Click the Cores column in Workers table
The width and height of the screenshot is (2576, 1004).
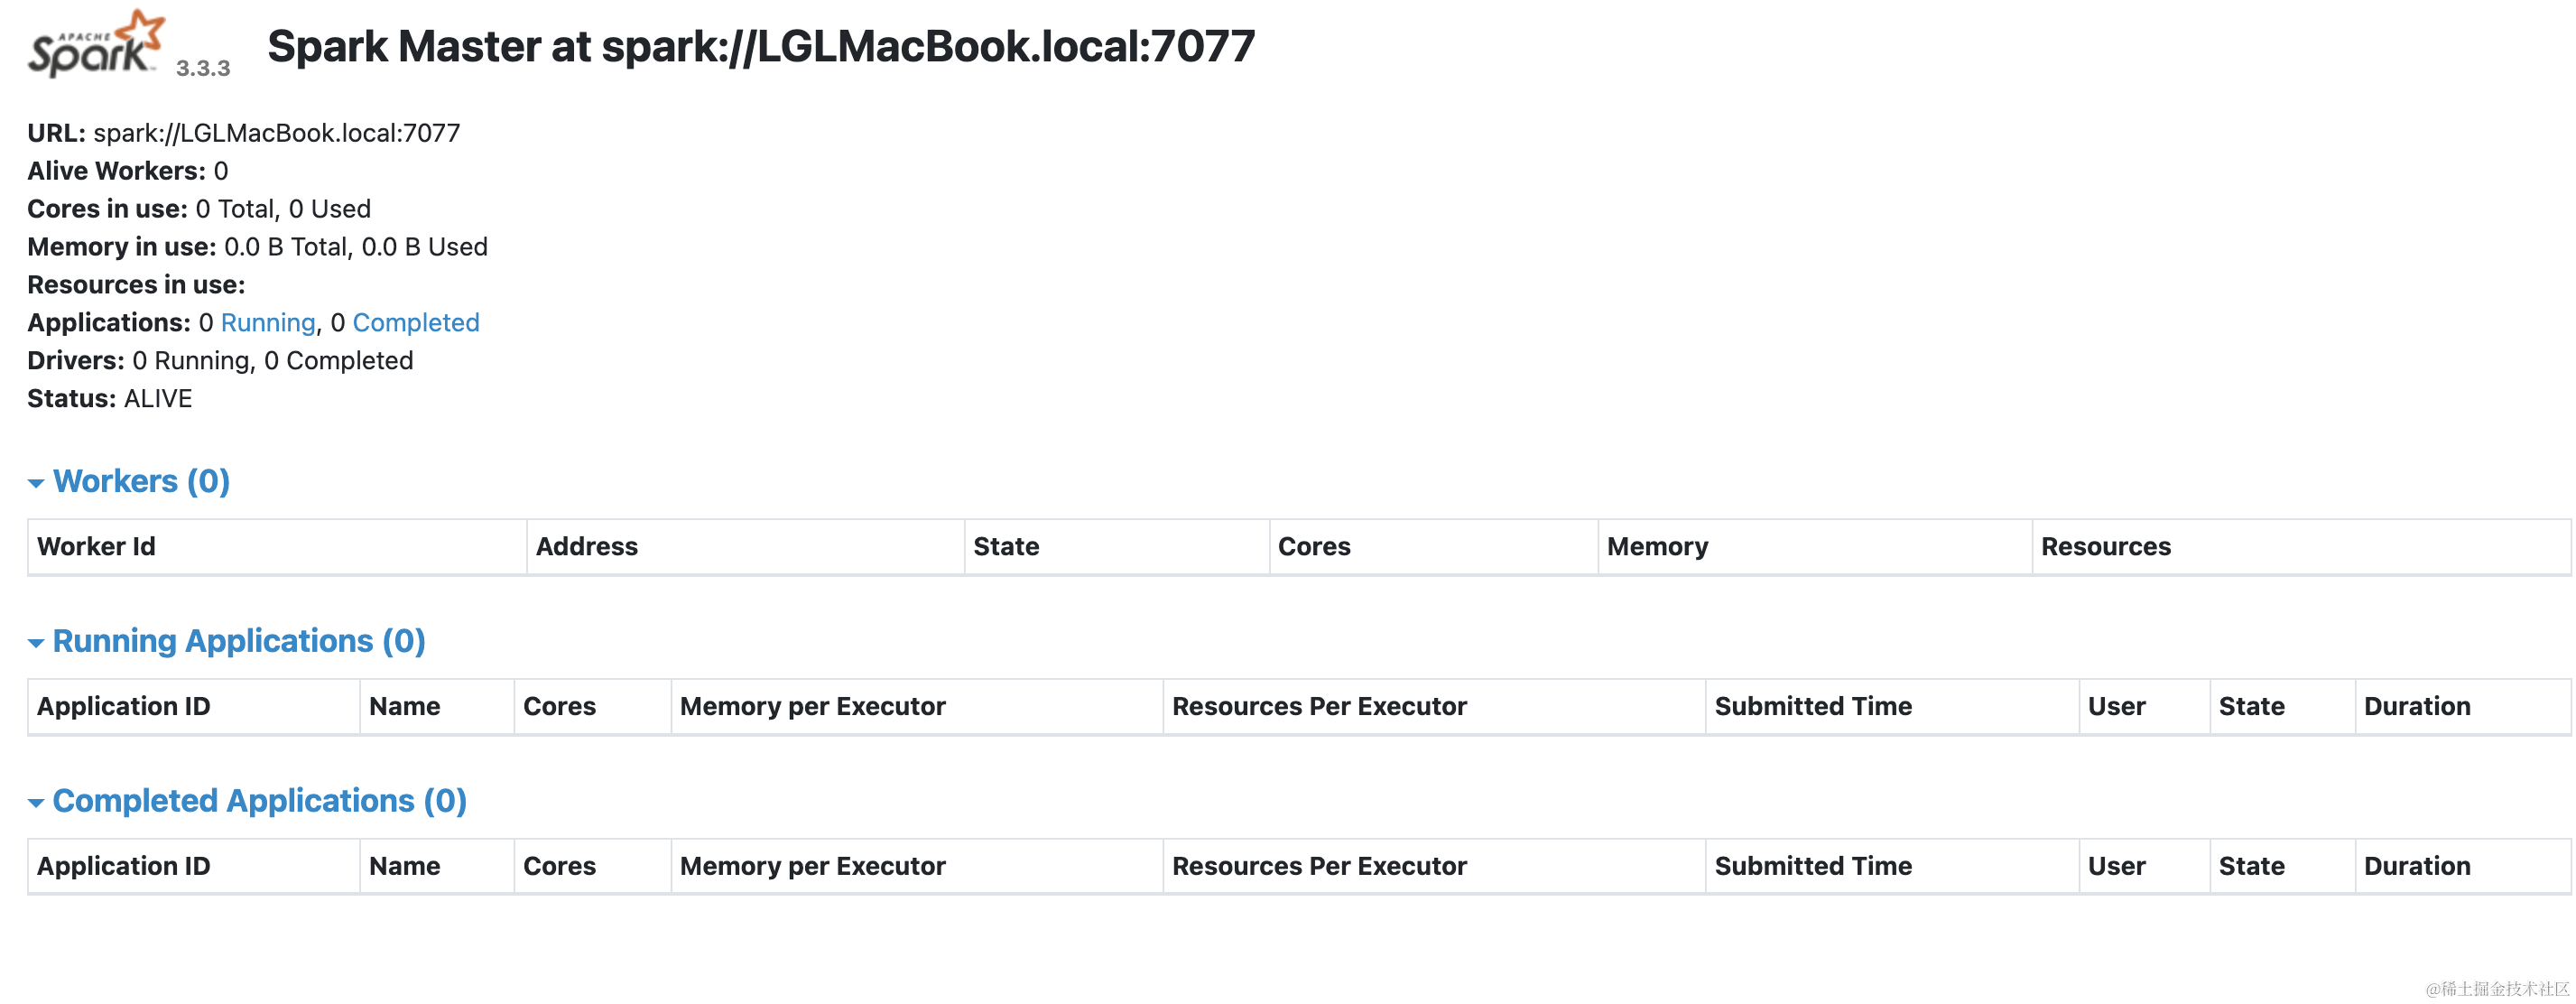click(x=1313, y=546)
